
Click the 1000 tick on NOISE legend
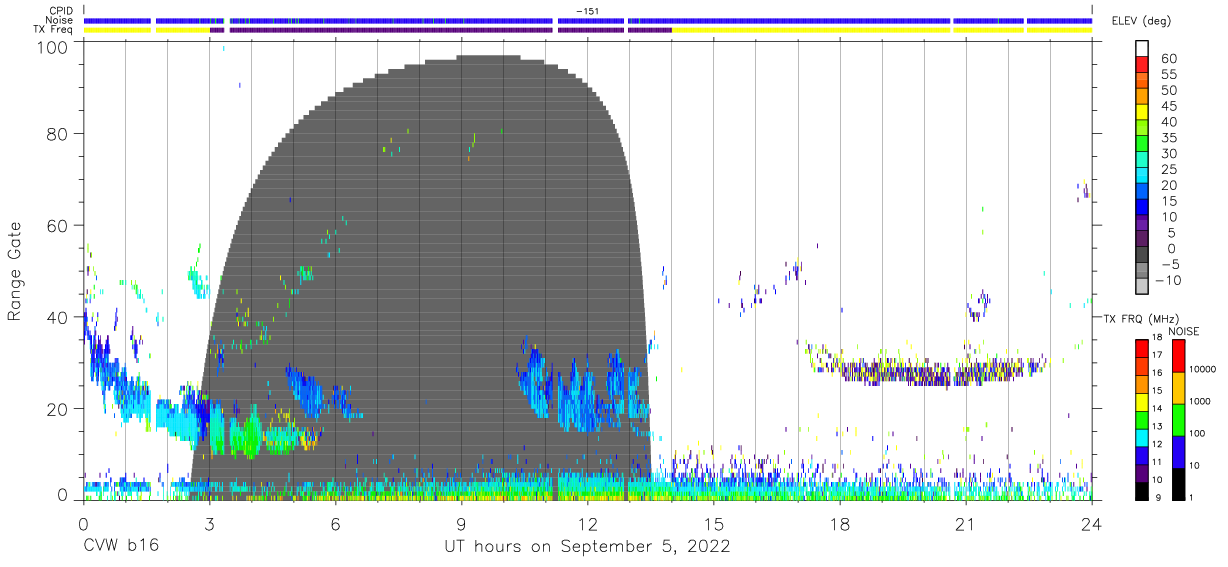pos(1201,402)
